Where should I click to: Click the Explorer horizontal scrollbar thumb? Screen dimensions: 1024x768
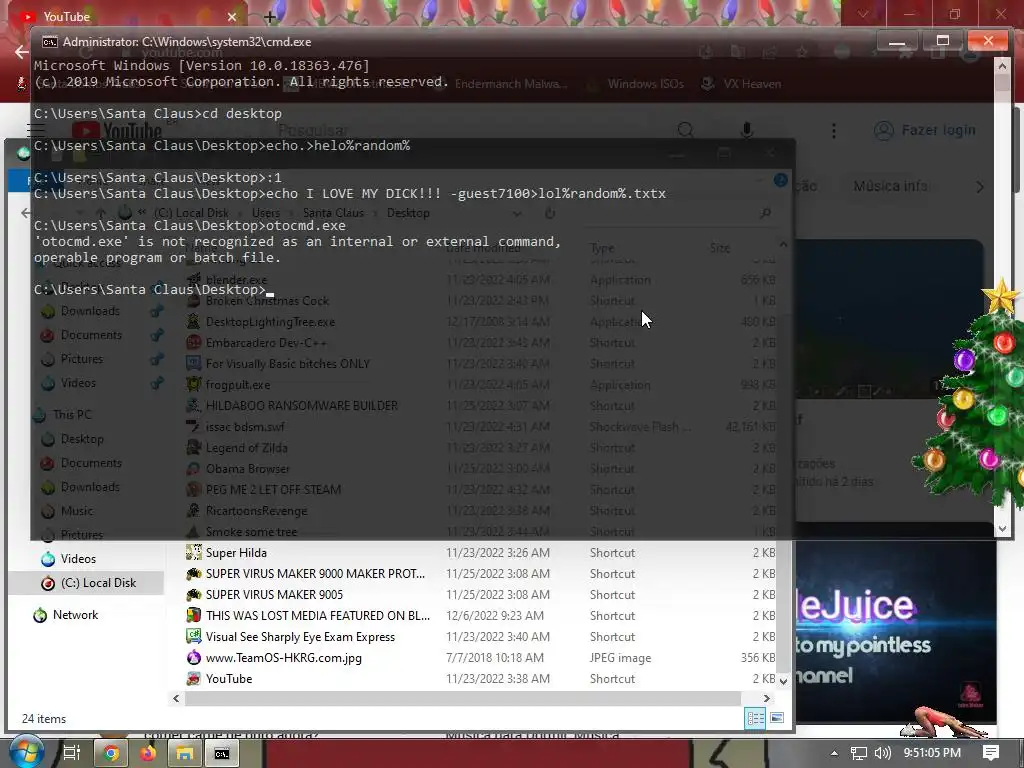(x=463, y=698)
